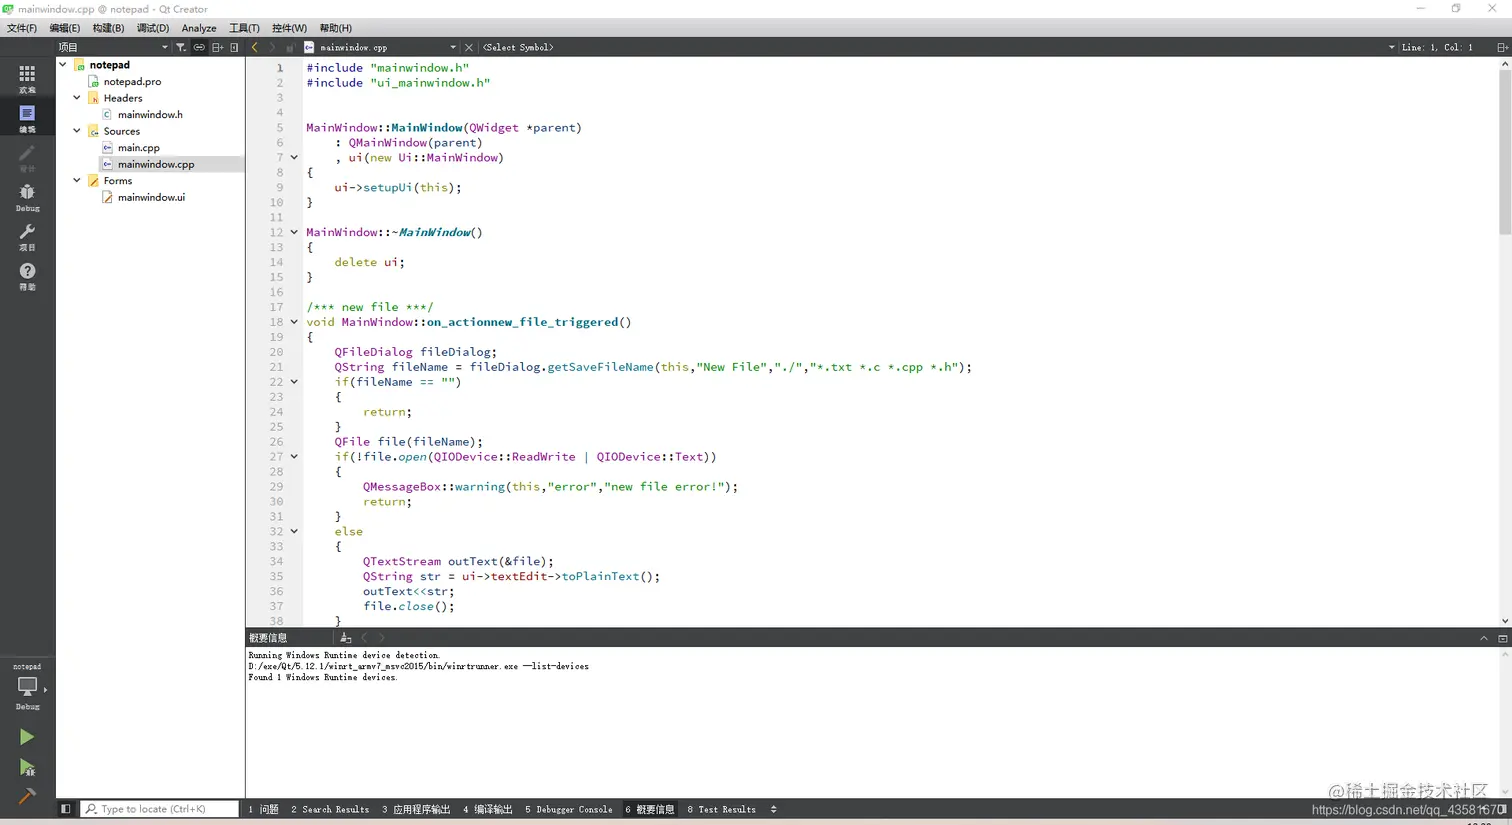Select notepad.pro in the project tree
The width and height of the screenshot is (1512, 825).
pyautogui.click(x=132, y=82)
